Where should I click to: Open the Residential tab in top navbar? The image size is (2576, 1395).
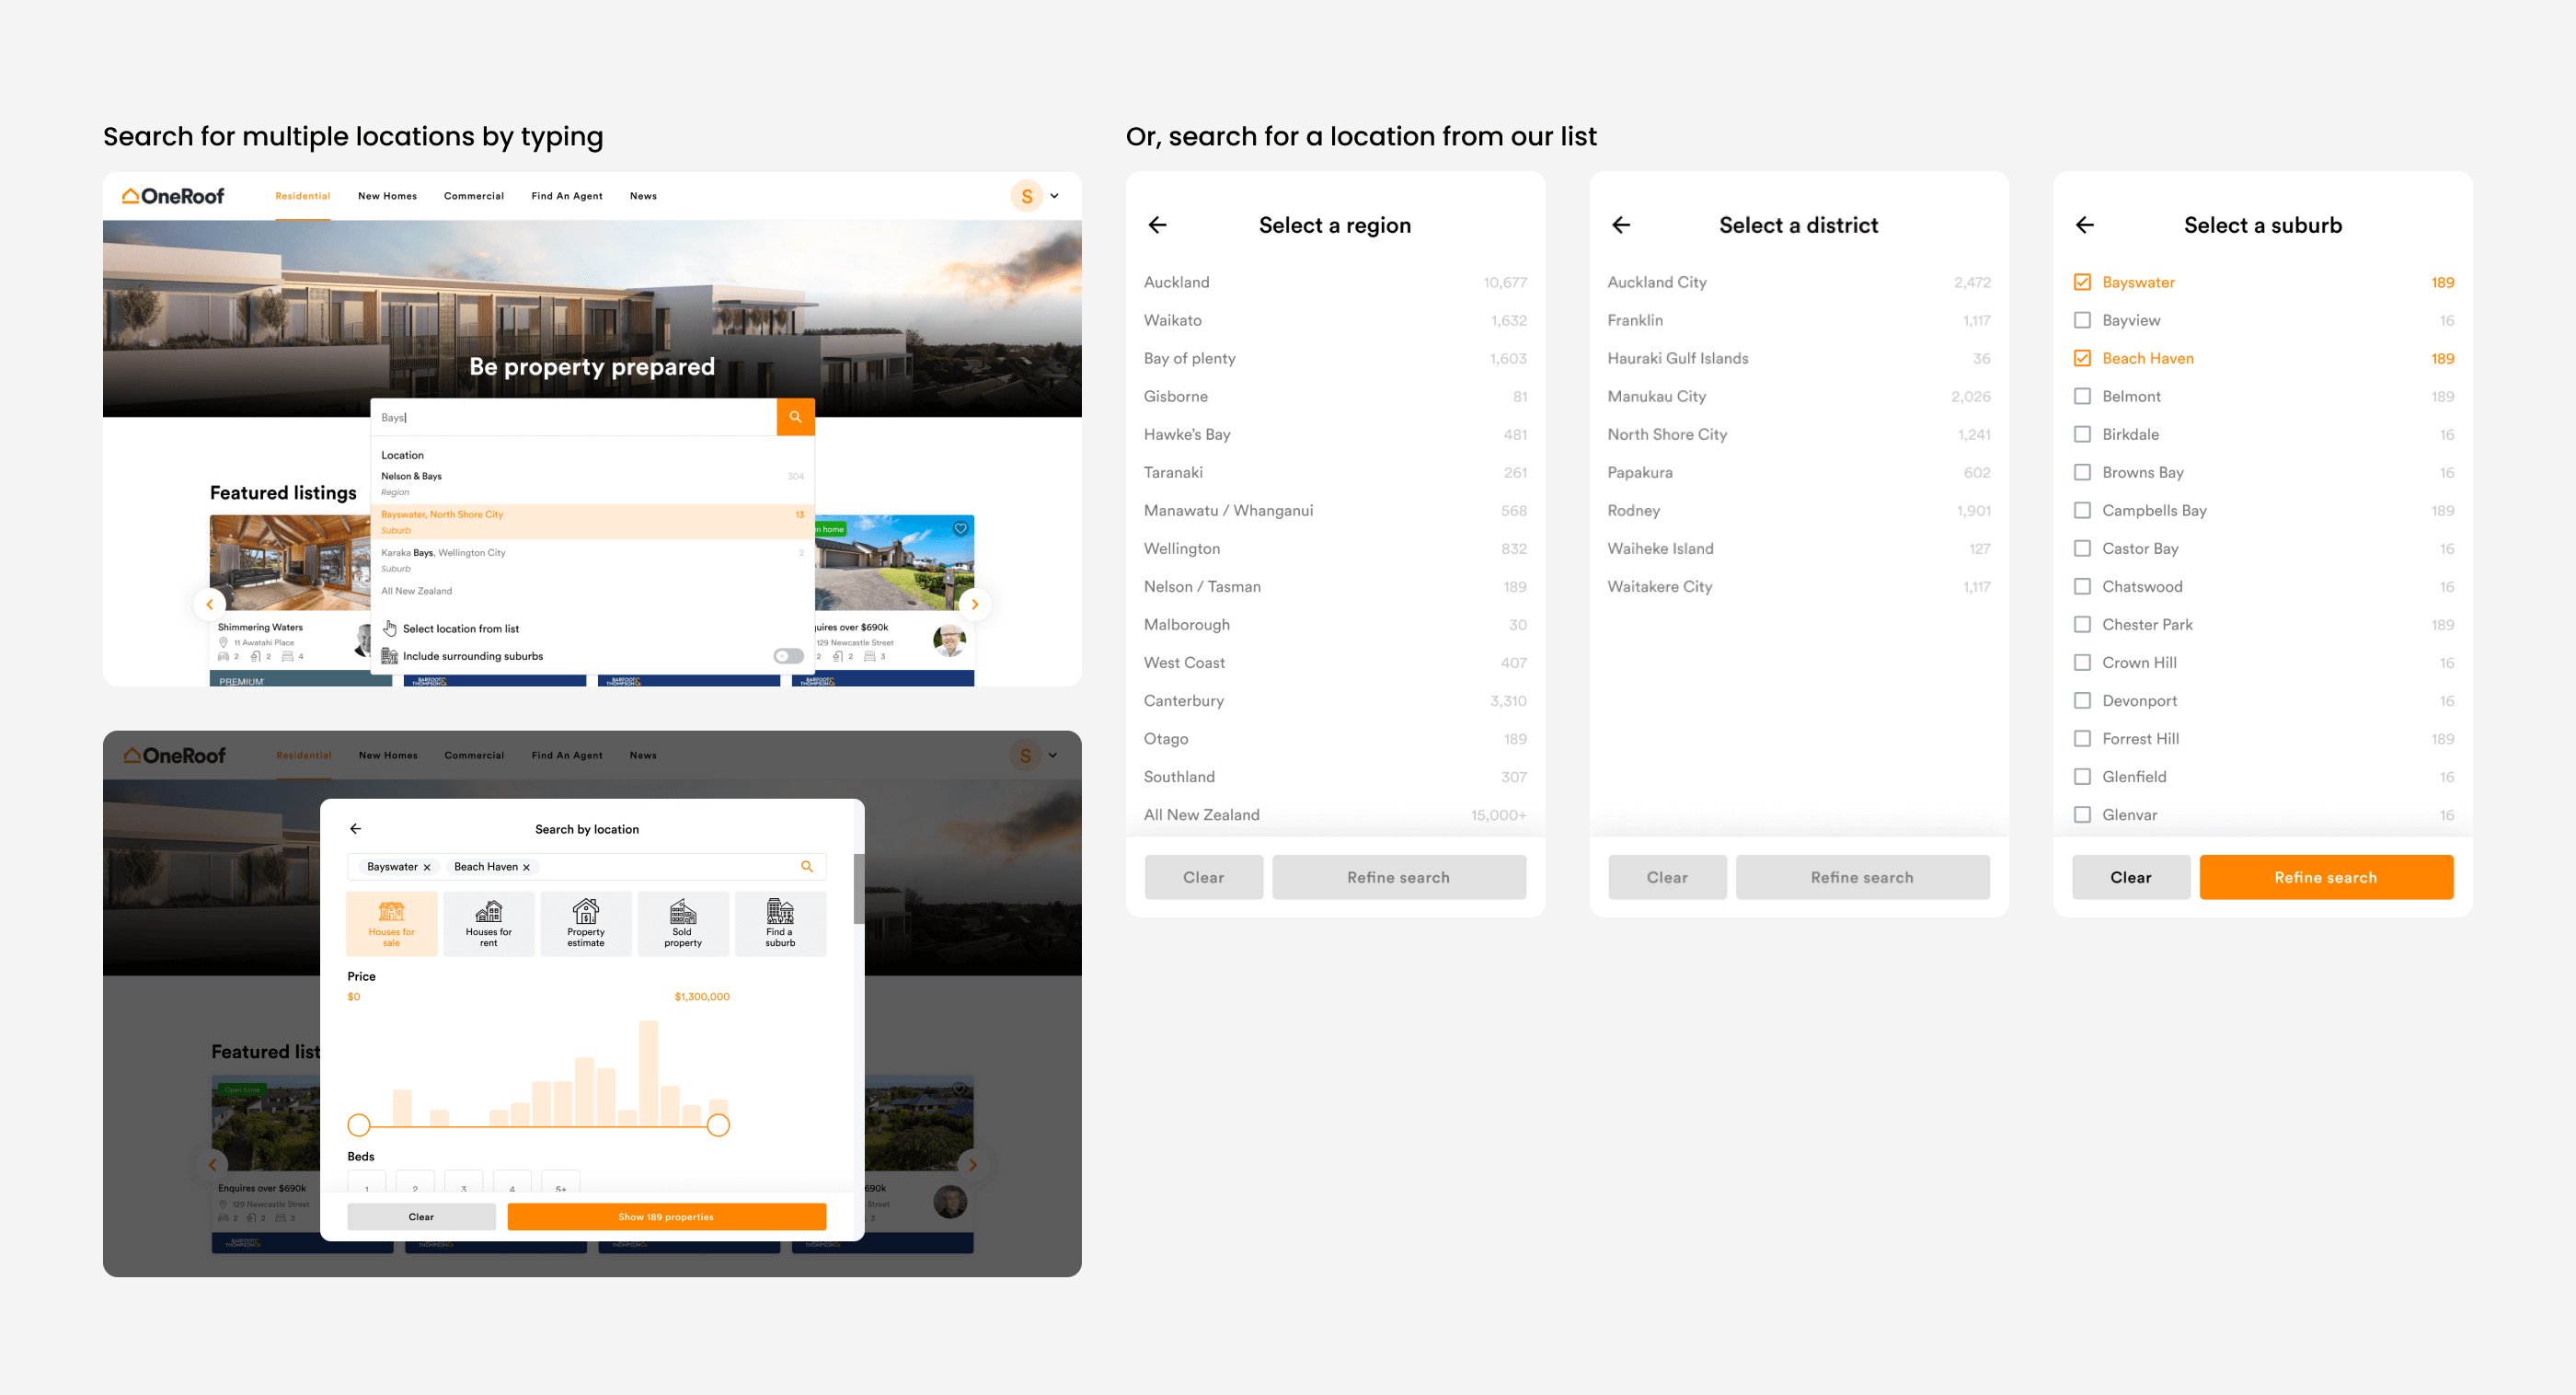pos(303,196)
